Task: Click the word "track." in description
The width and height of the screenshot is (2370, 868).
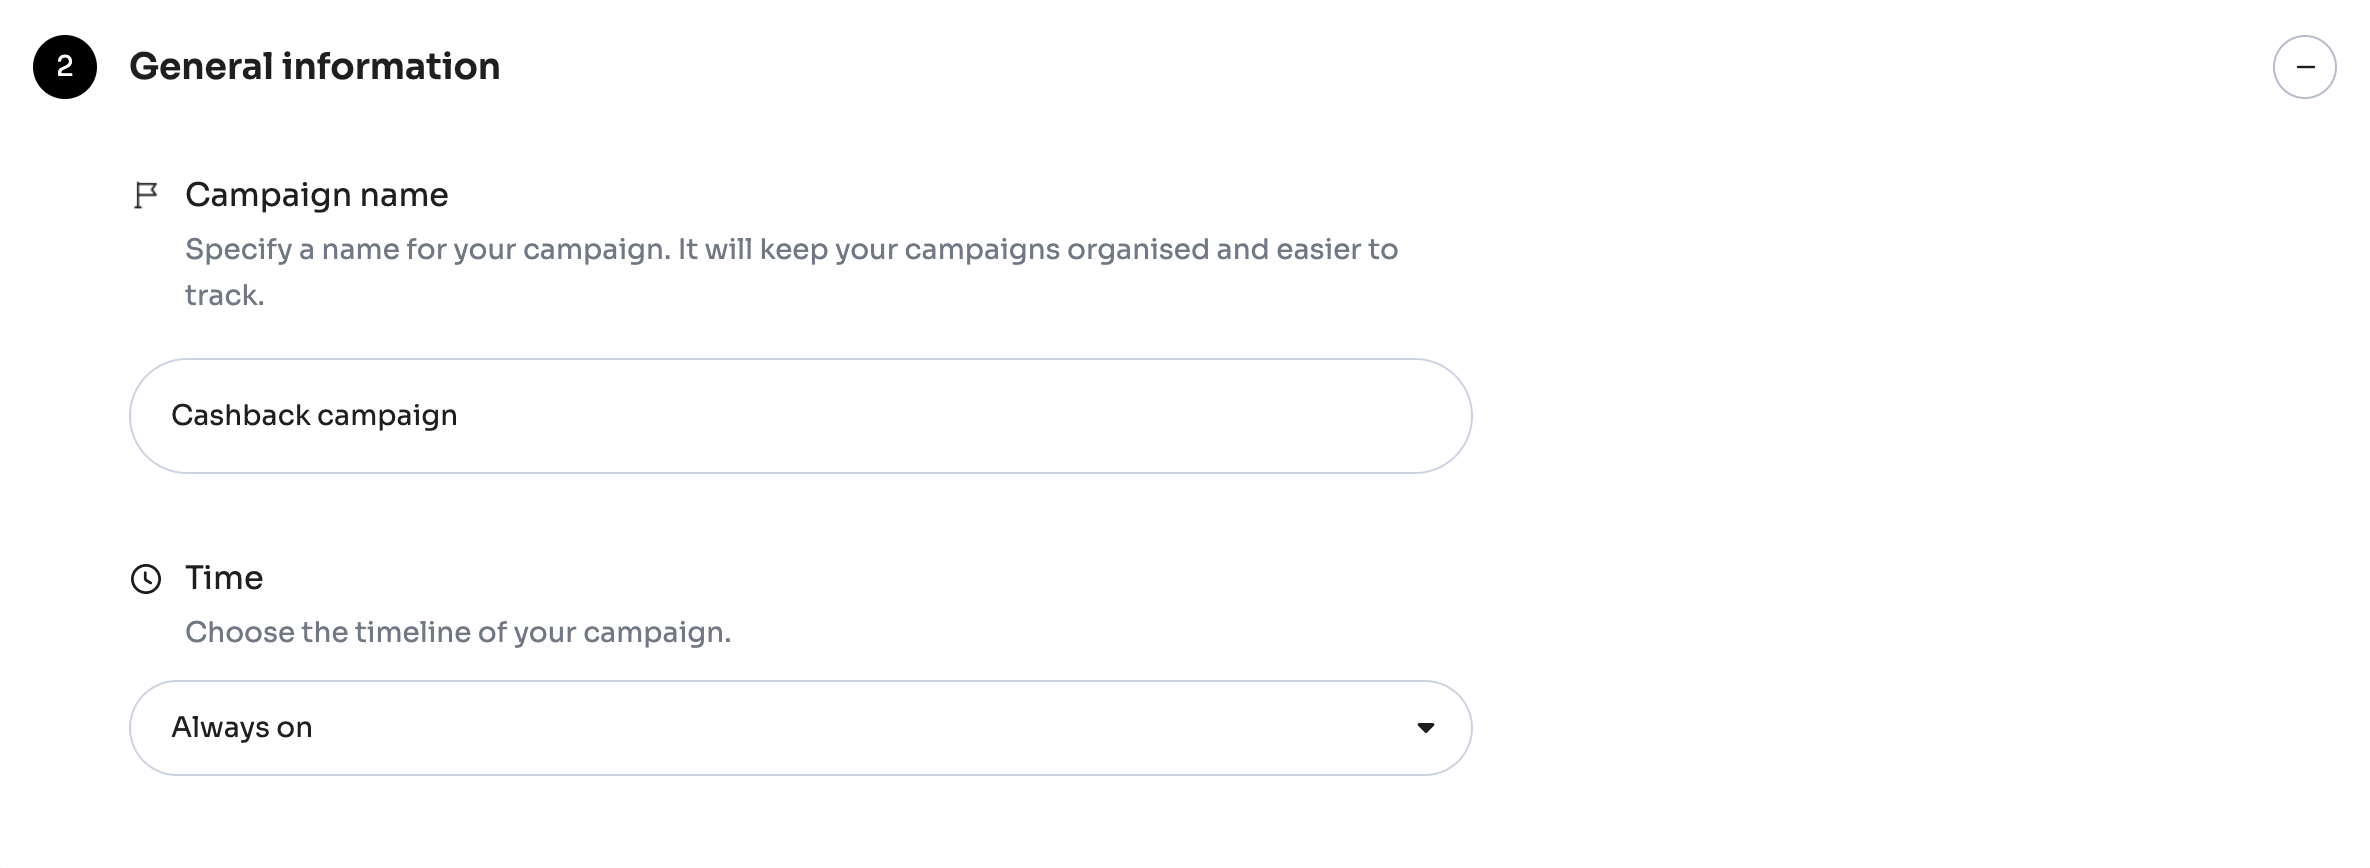Action: [224, 296]
